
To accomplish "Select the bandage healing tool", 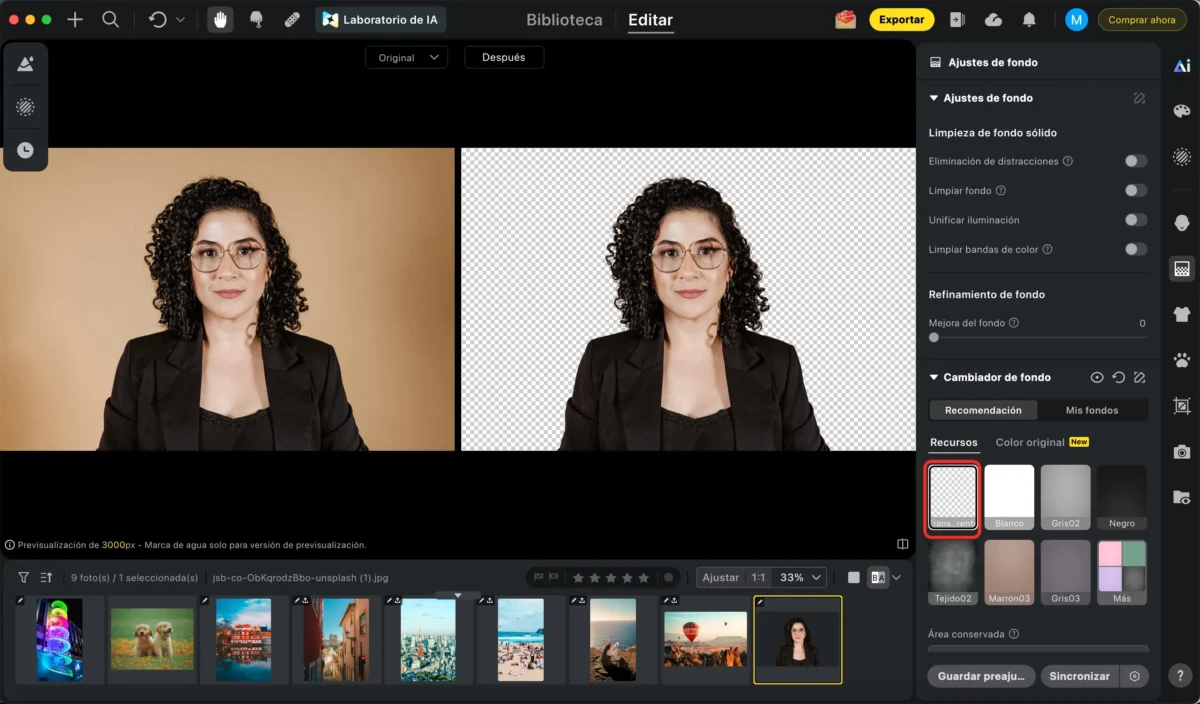I will click(292, 20).
